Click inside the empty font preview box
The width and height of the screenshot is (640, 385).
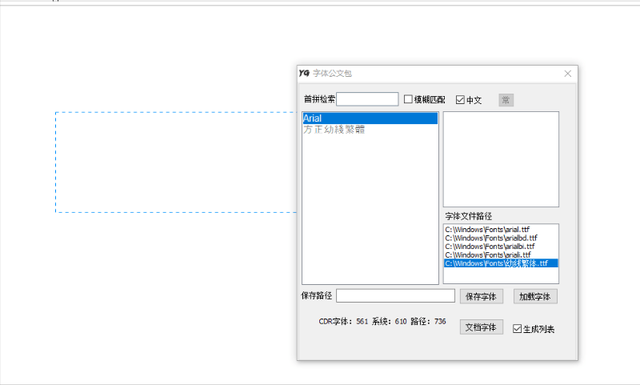click(x=501, y=159)
